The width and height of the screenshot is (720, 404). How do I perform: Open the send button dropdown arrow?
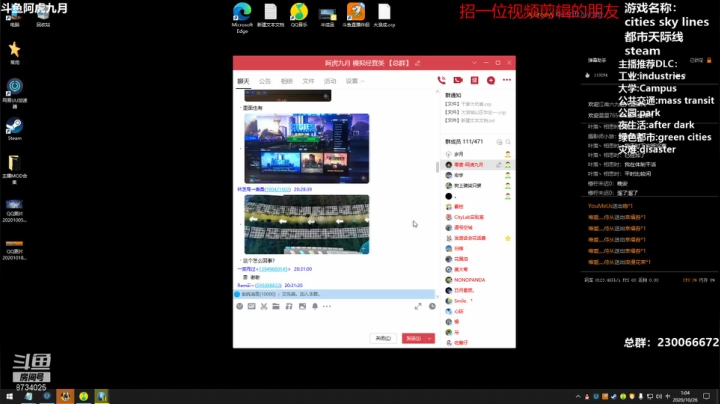[x=430, y=338]
